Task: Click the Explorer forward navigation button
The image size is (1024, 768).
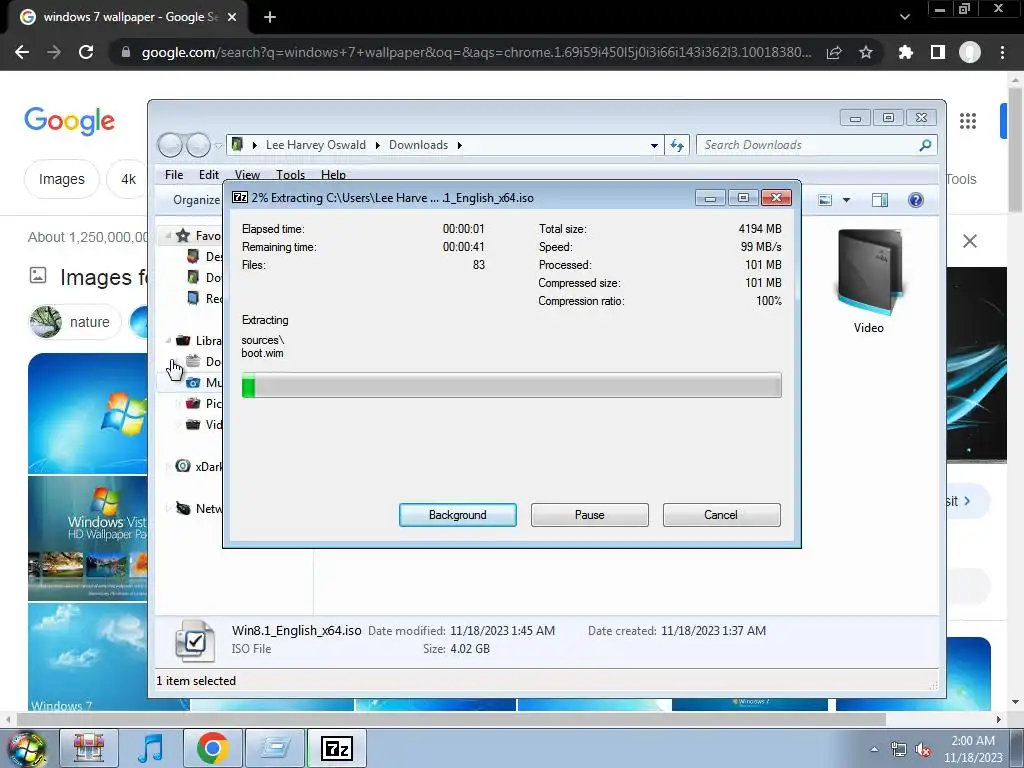Action: [198, 145]
